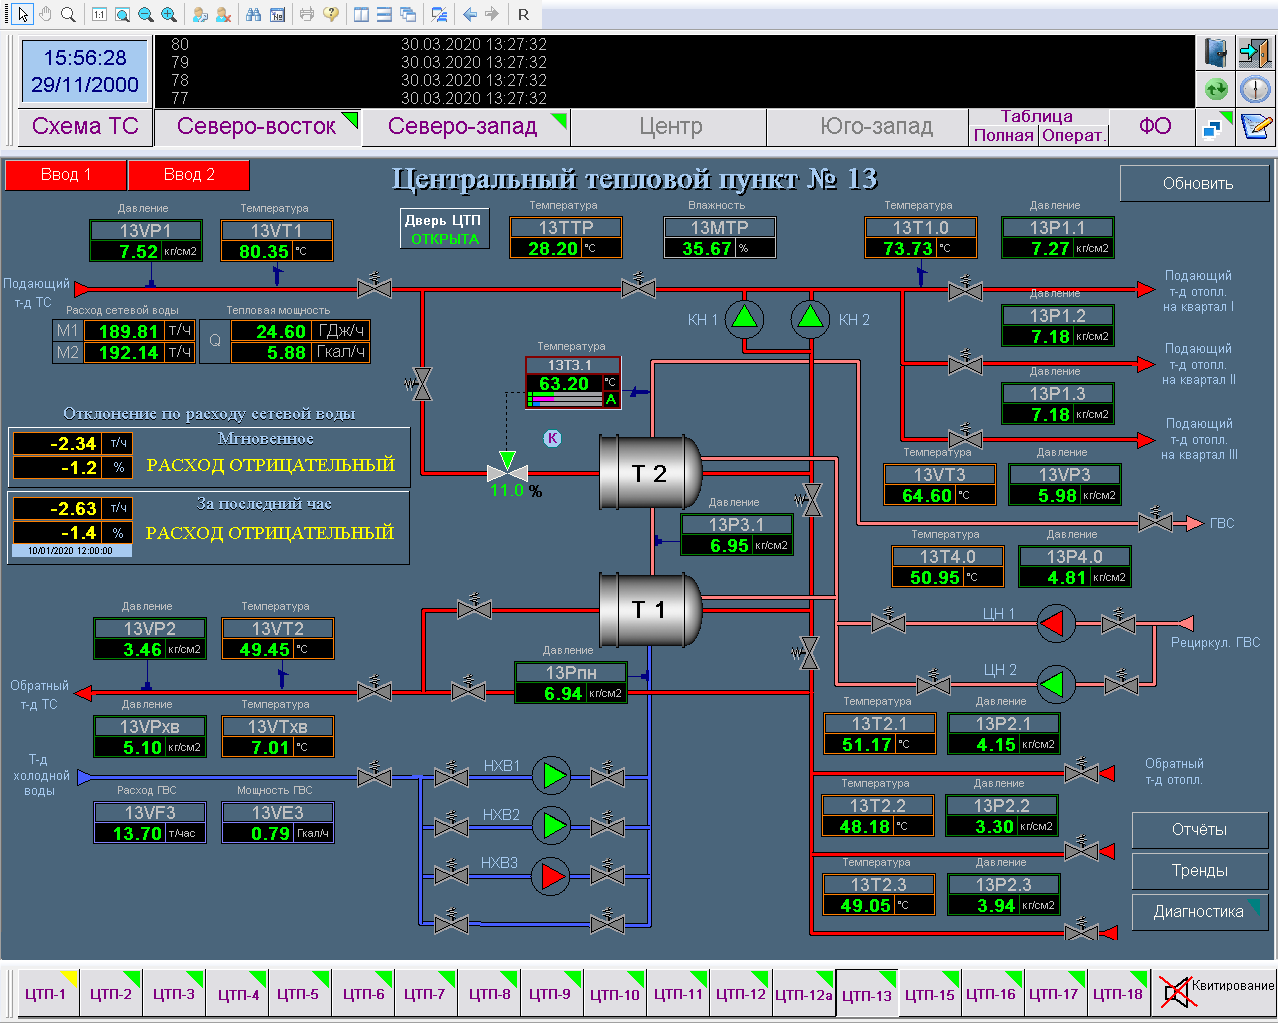Screen dimensions: 1278x1024
Task: Click the 13T3.1 temperature controller panel
Action: 573,383
